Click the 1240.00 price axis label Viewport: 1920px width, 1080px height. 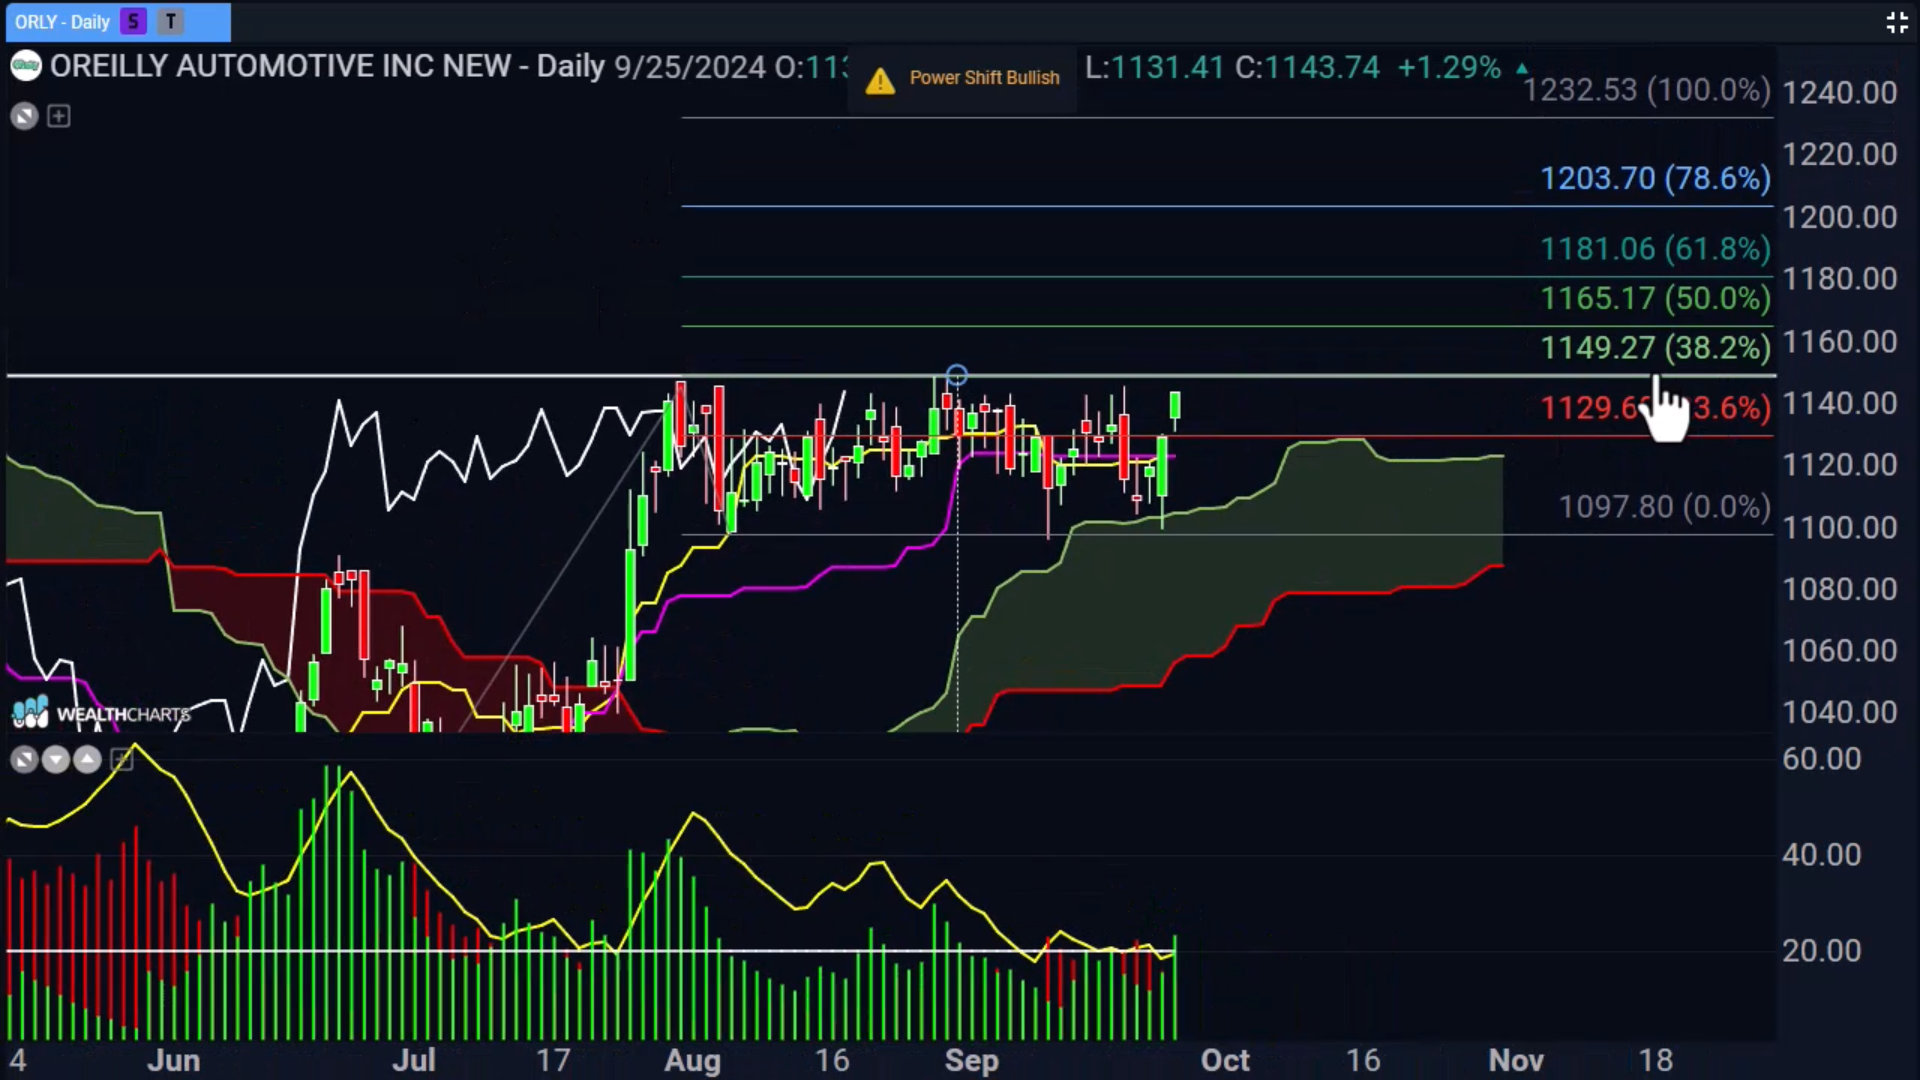point(1840,93)
